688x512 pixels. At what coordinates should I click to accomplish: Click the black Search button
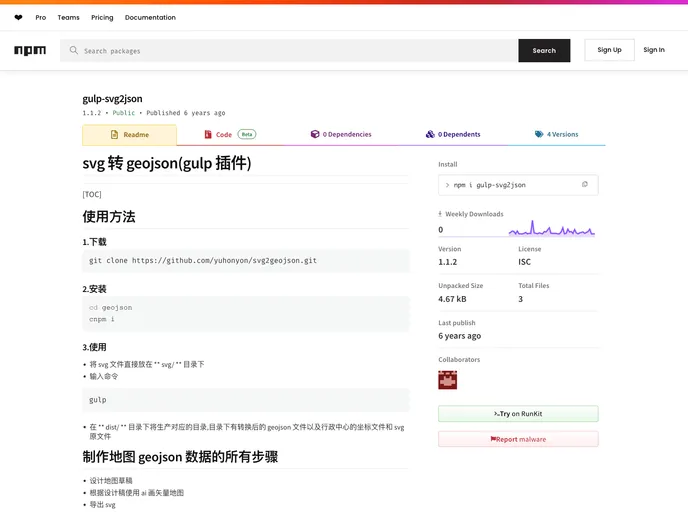point(544,50)
